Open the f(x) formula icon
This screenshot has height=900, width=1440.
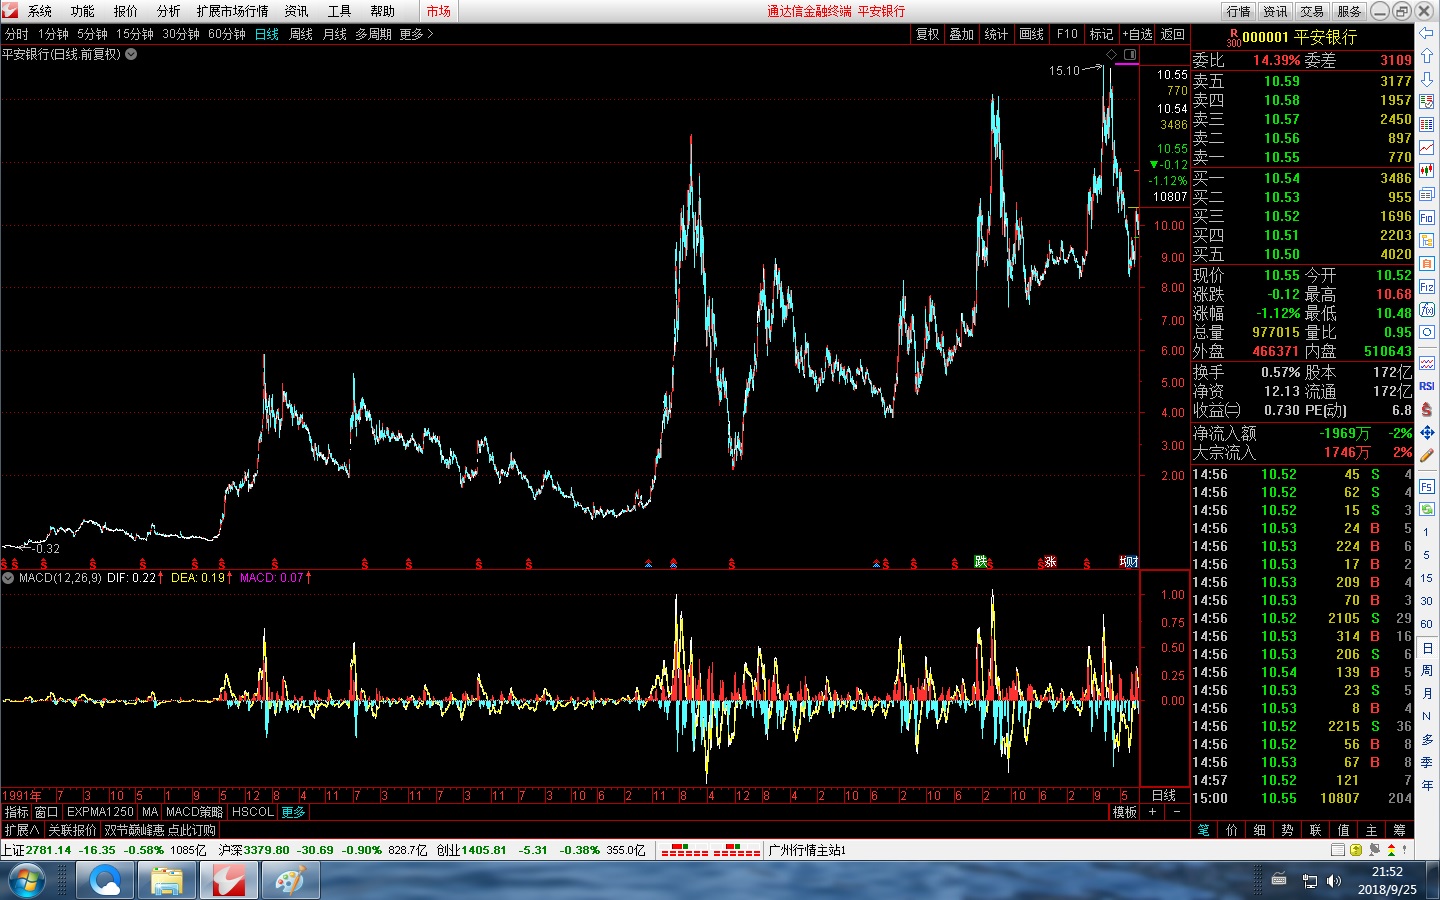[1427, 309]
